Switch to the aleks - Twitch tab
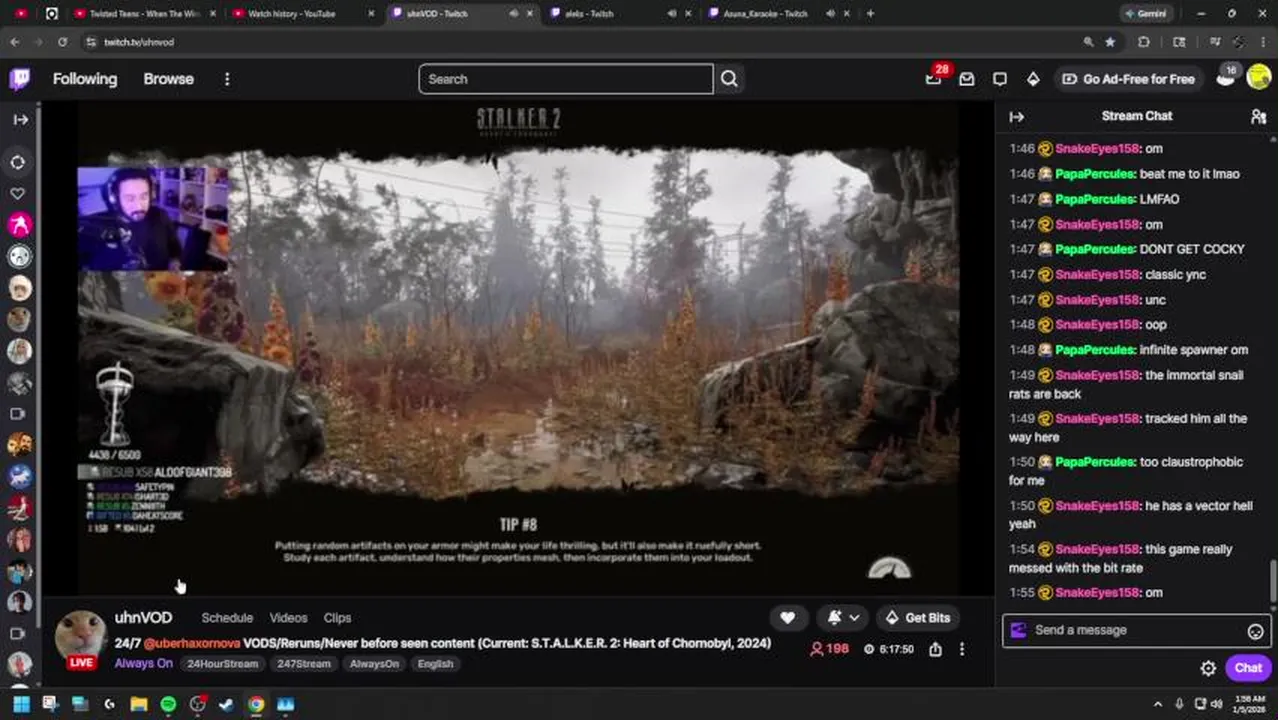The height and width of the screenshot is (720, 1278). pos(589,14)
